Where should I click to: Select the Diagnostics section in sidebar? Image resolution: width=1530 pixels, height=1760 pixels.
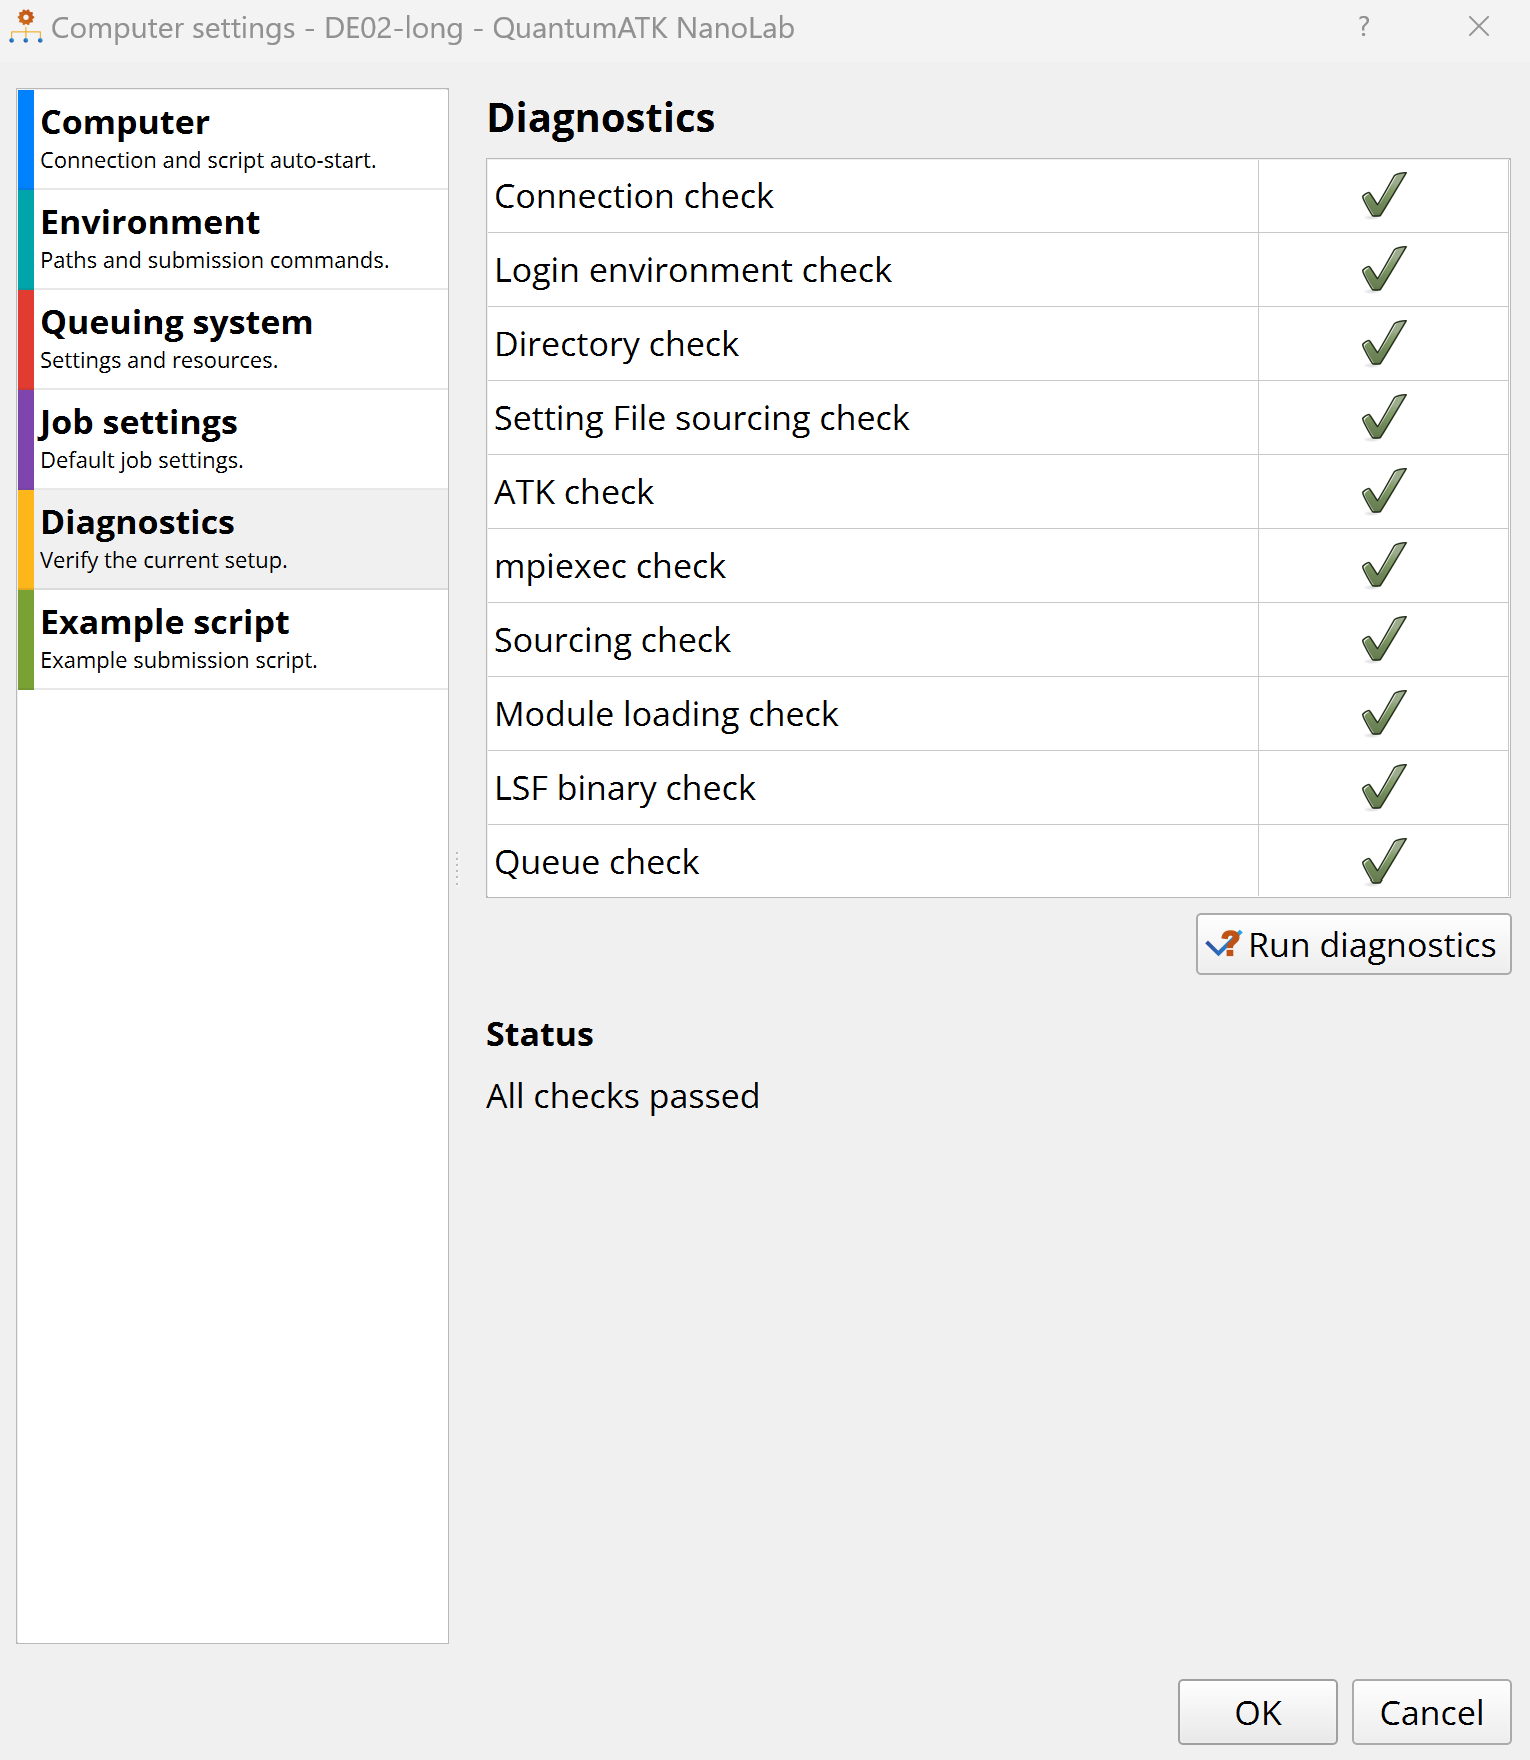point(233,539)
